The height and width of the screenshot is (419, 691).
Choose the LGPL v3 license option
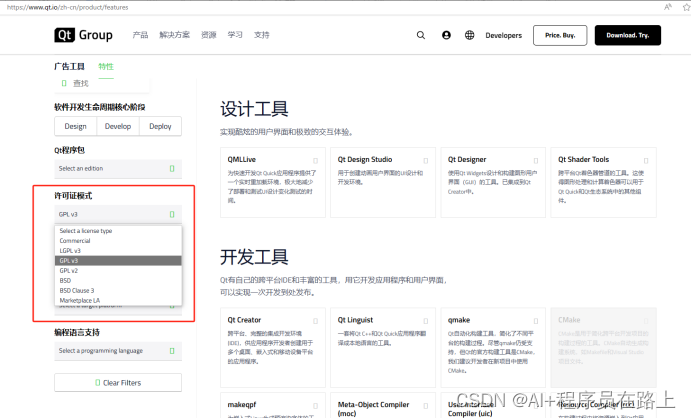tap(118, 251)
